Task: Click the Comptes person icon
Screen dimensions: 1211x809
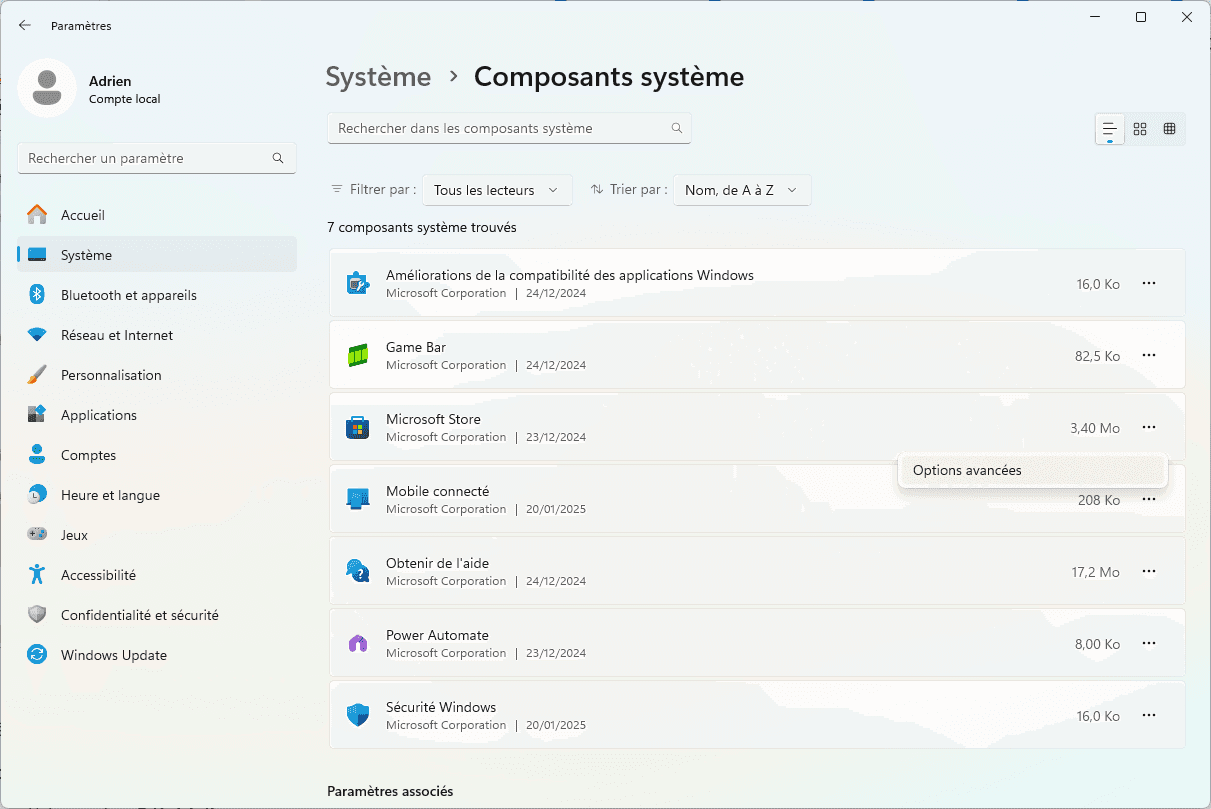Action: click(x=37, y=455)
